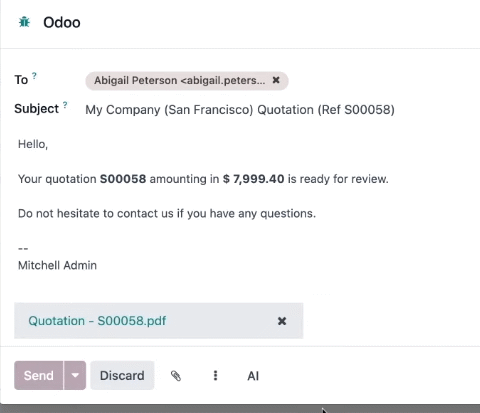Viewport: 480px width, 413px height.
Task: Delete the Quotation - S00058.pdf attachment
Action: point(282,321)
